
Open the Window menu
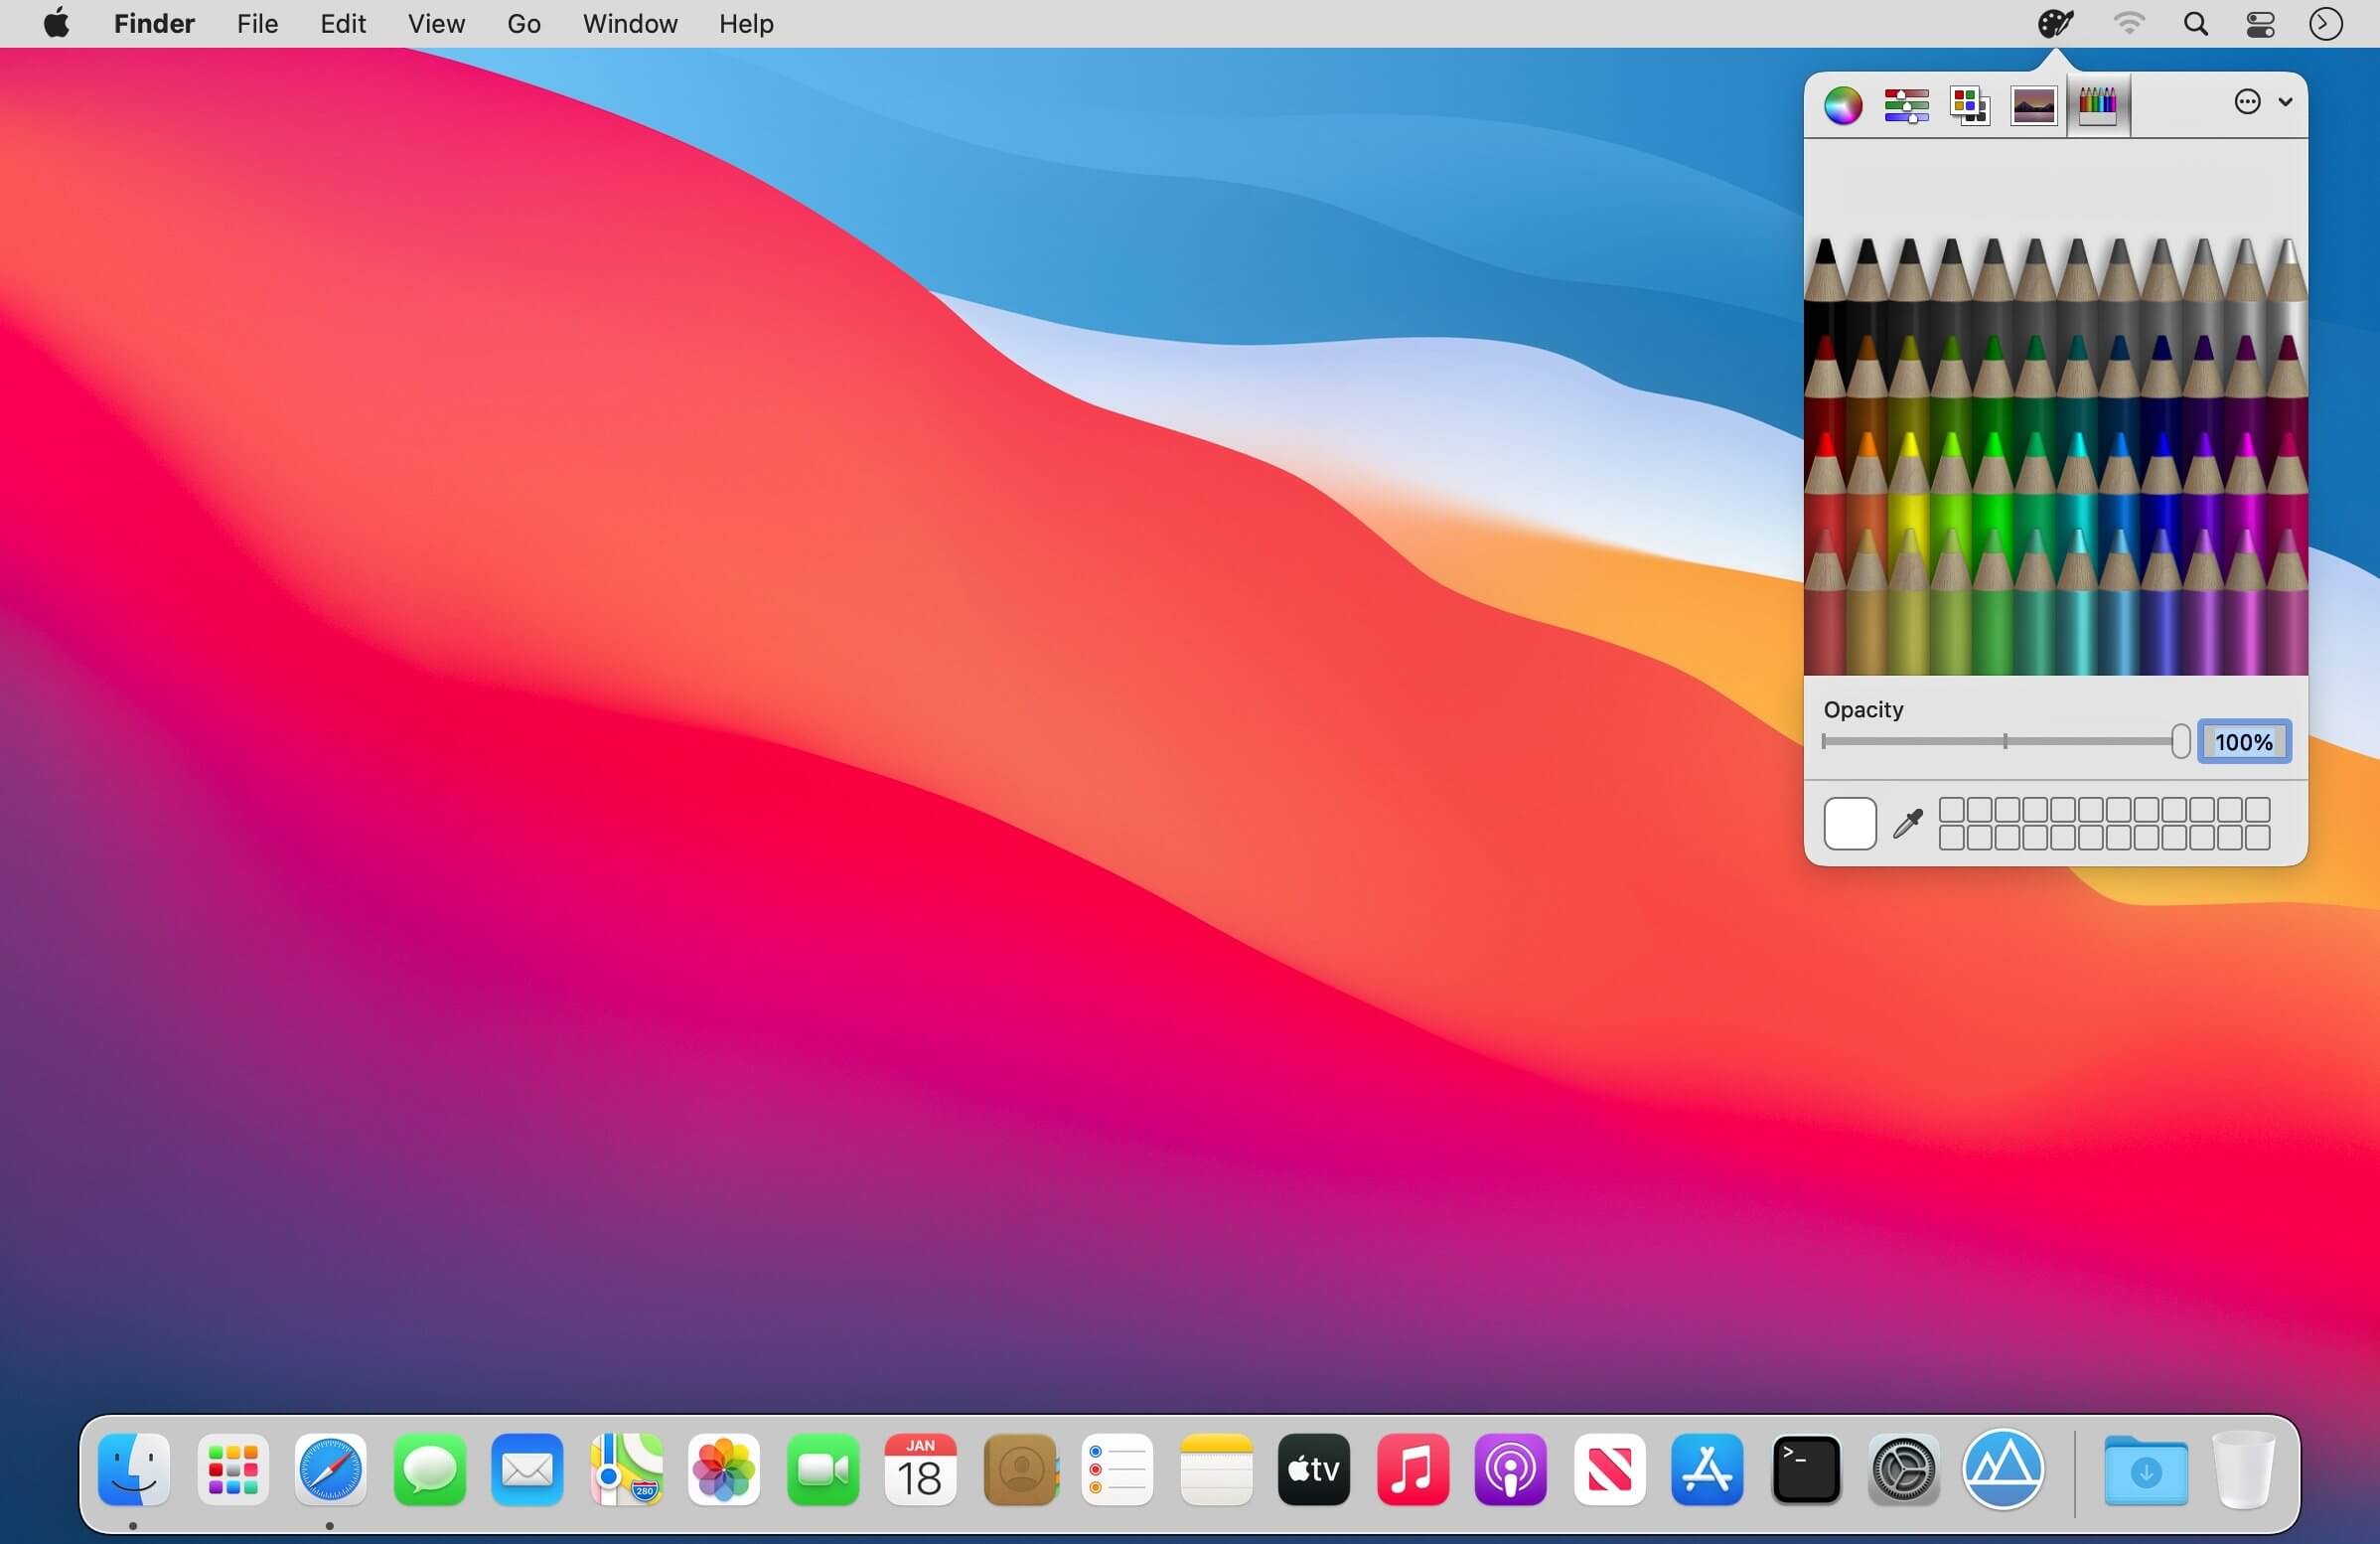point(630,24)
